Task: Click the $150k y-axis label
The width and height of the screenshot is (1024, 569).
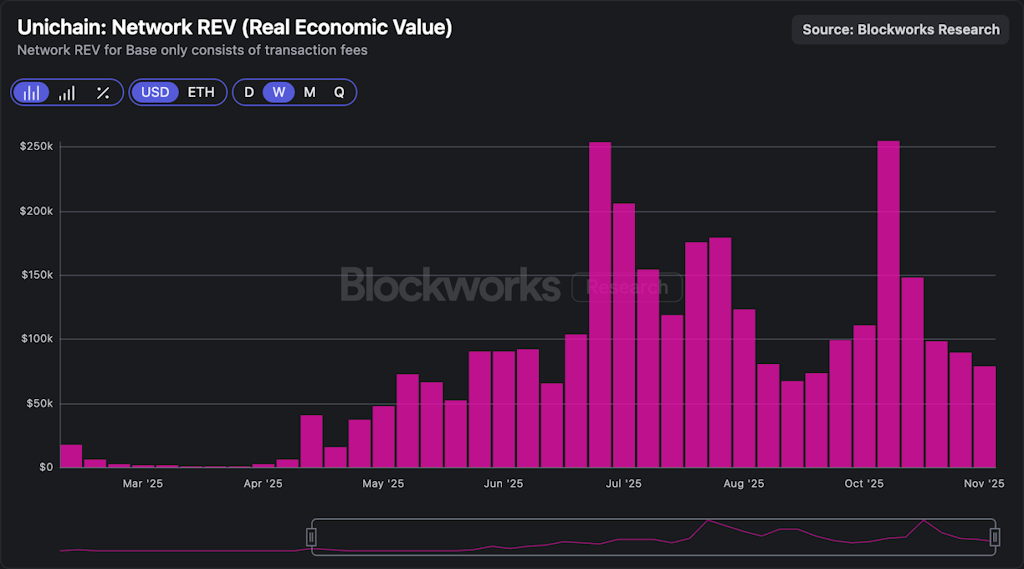Action: pyautogui.click(x=37, y=275)
